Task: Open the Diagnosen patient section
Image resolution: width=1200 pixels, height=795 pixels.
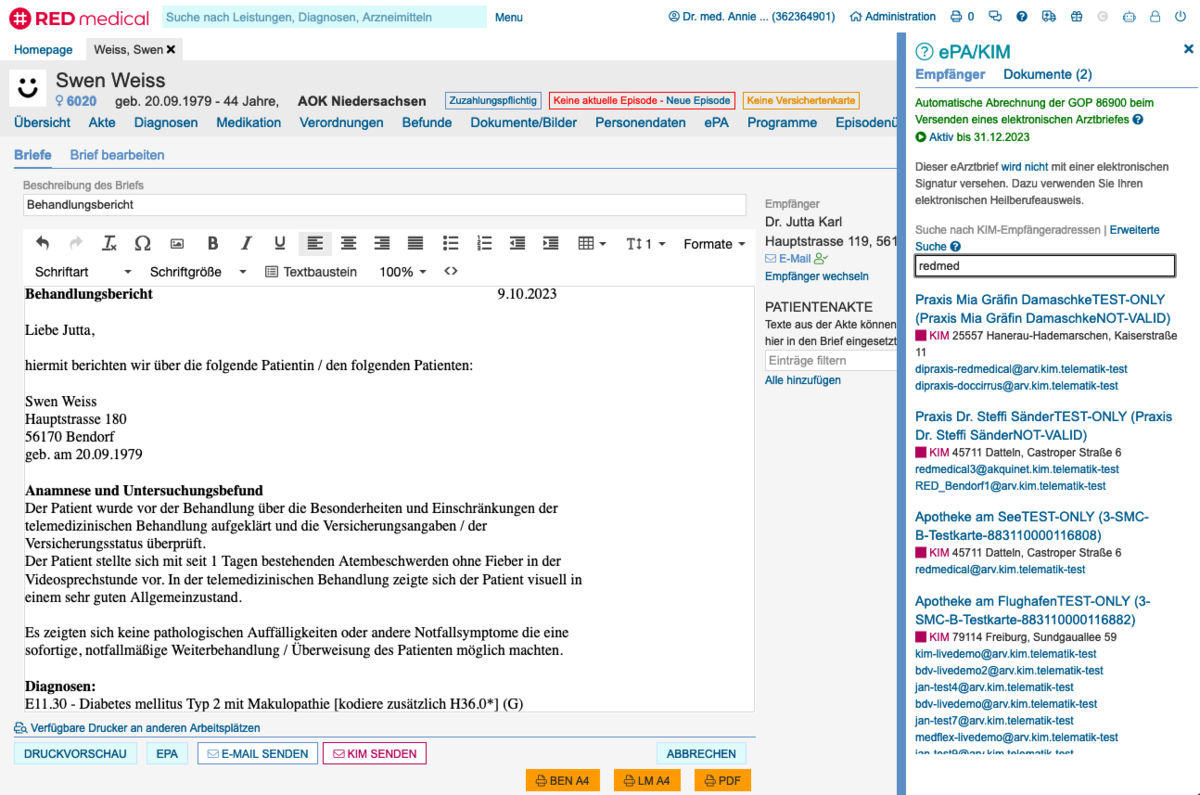Action: click(x=166, y=123)
